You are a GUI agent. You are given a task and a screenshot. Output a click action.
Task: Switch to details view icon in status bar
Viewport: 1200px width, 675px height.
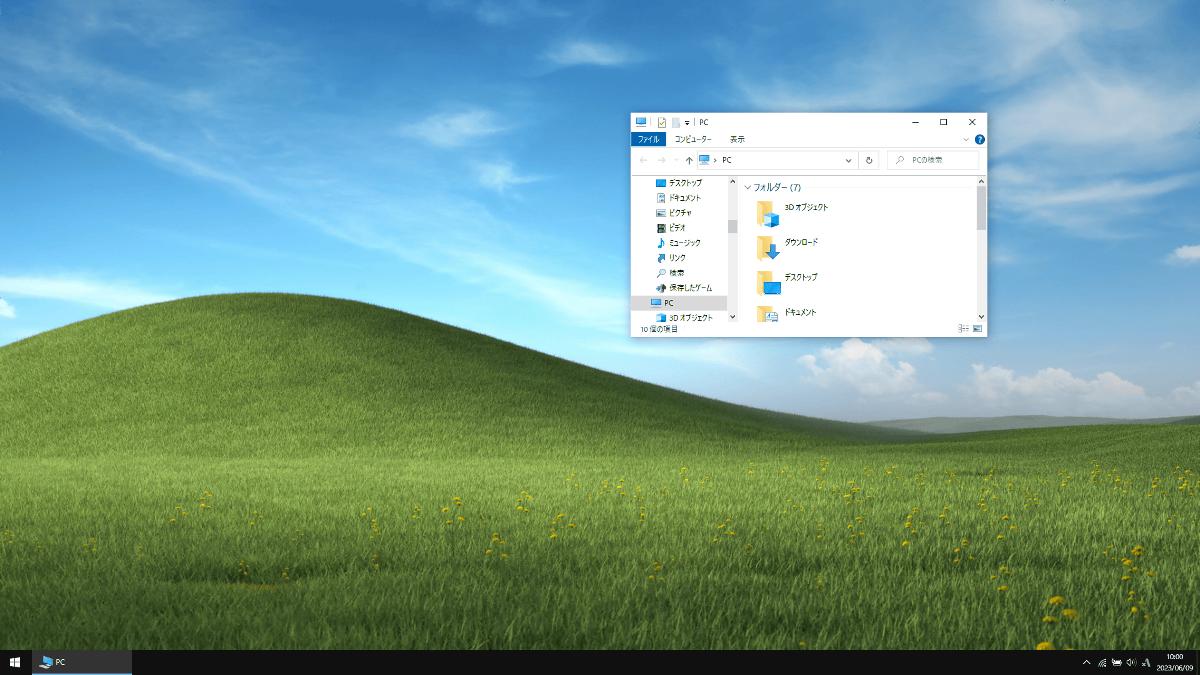964,329
